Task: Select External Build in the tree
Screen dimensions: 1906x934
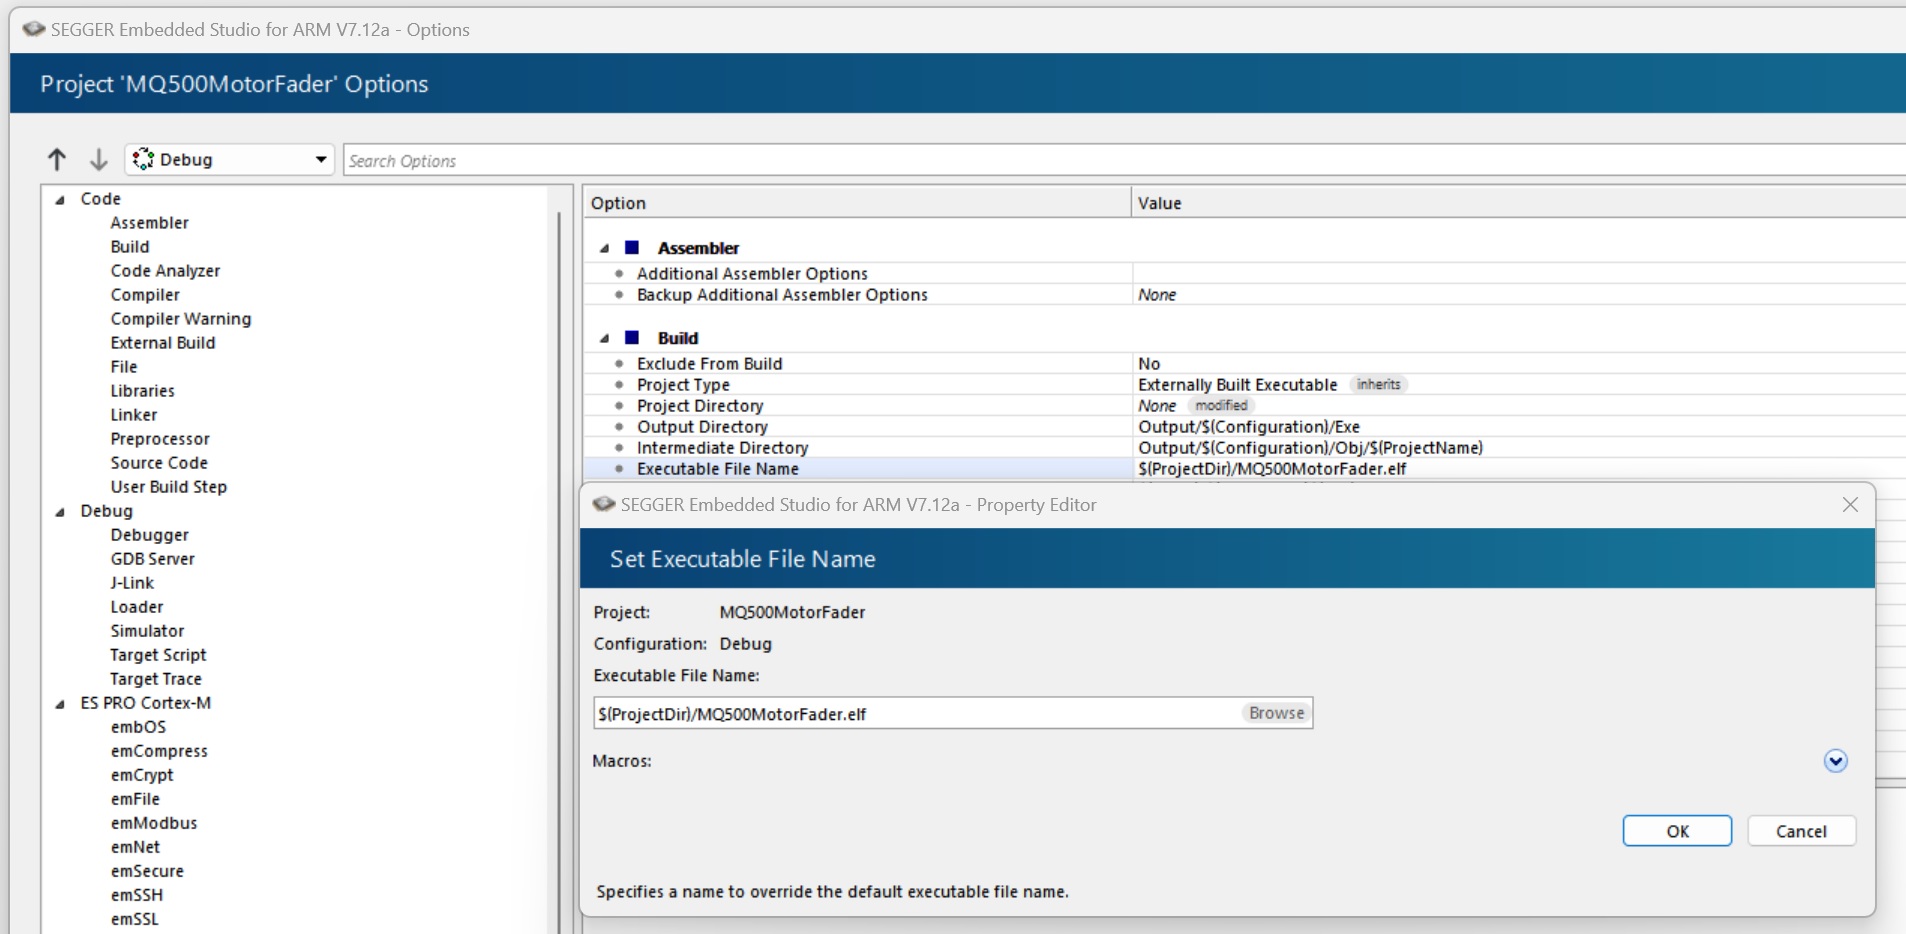Action: pyautogui.click(x=163, y=343)
